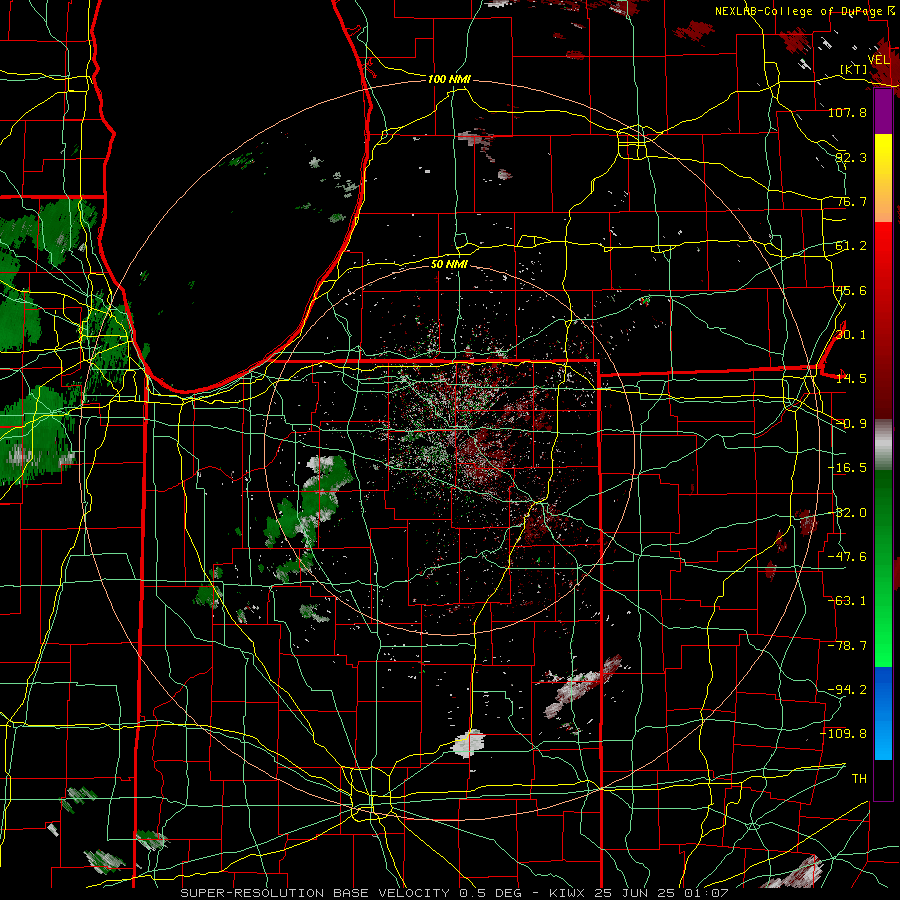Click the -63.1 scale value
This screenshot has width=900, height=900.
(x=847, y=601)
